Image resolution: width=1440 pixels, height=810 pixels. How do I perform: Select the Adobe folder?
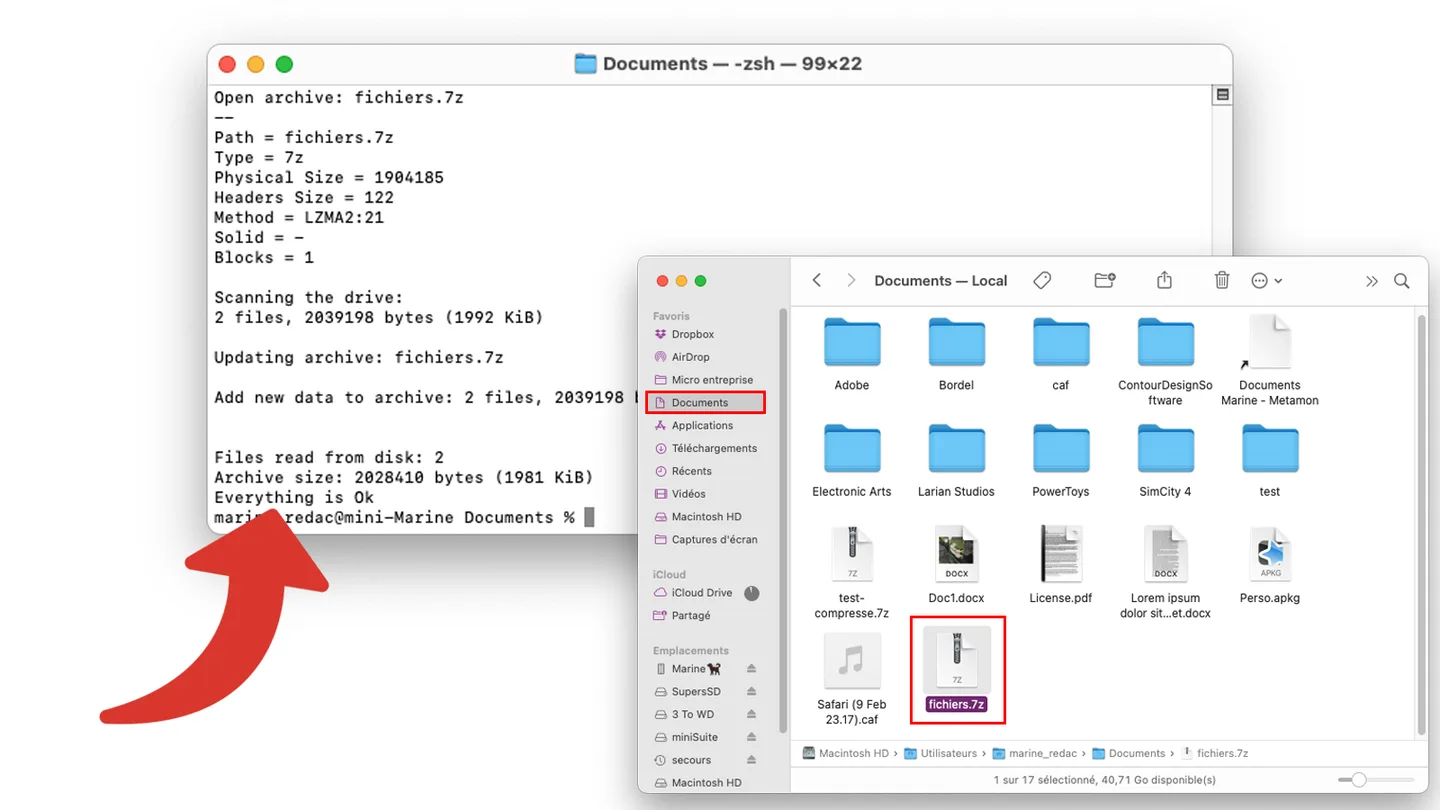coord(852,355)
